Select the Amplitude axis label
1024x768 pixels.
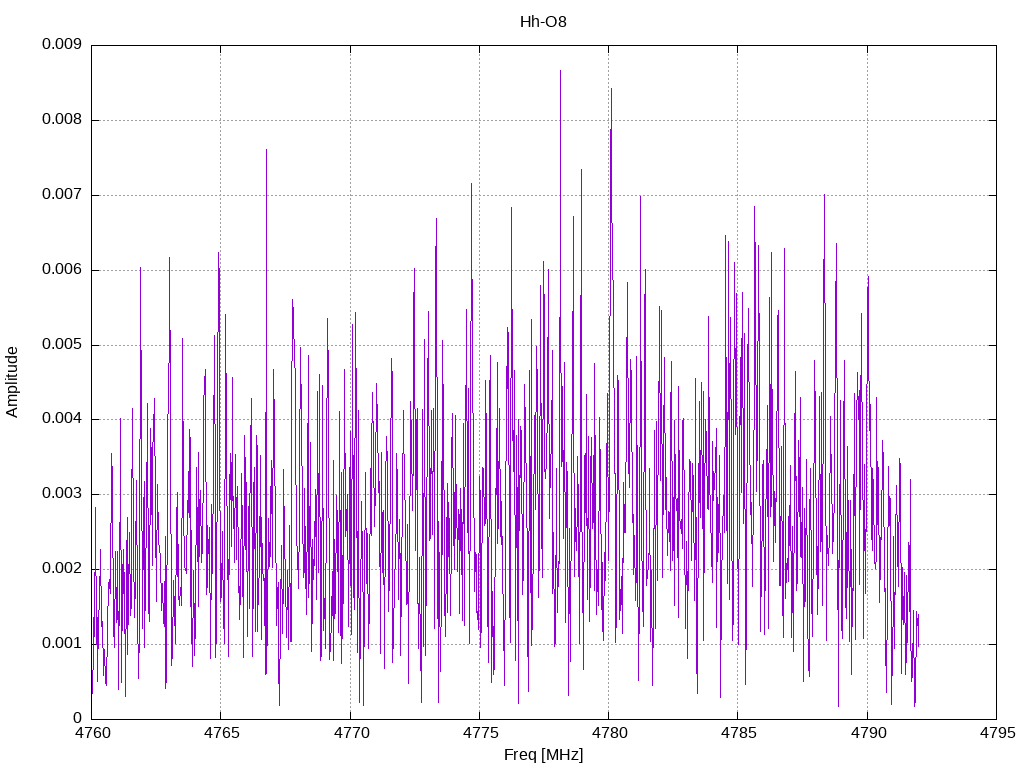pyautogui.click(x=12, y=382)
